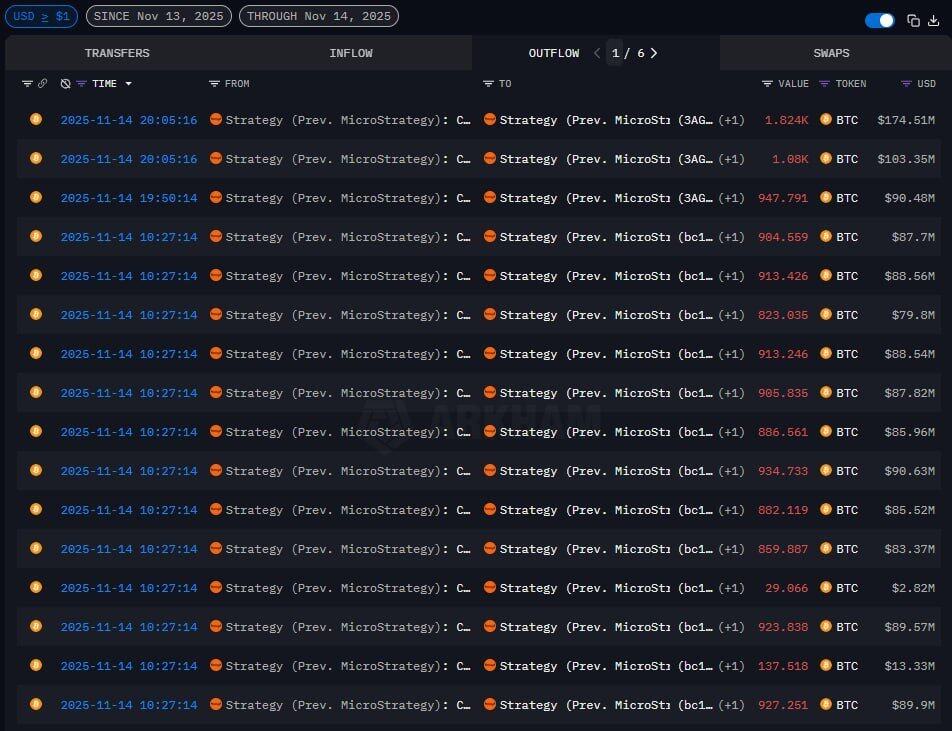Click the THROUGH Nov 14, 2025 date filter
The width and height of the screenshot is (952, 731).
coord(318,16)
